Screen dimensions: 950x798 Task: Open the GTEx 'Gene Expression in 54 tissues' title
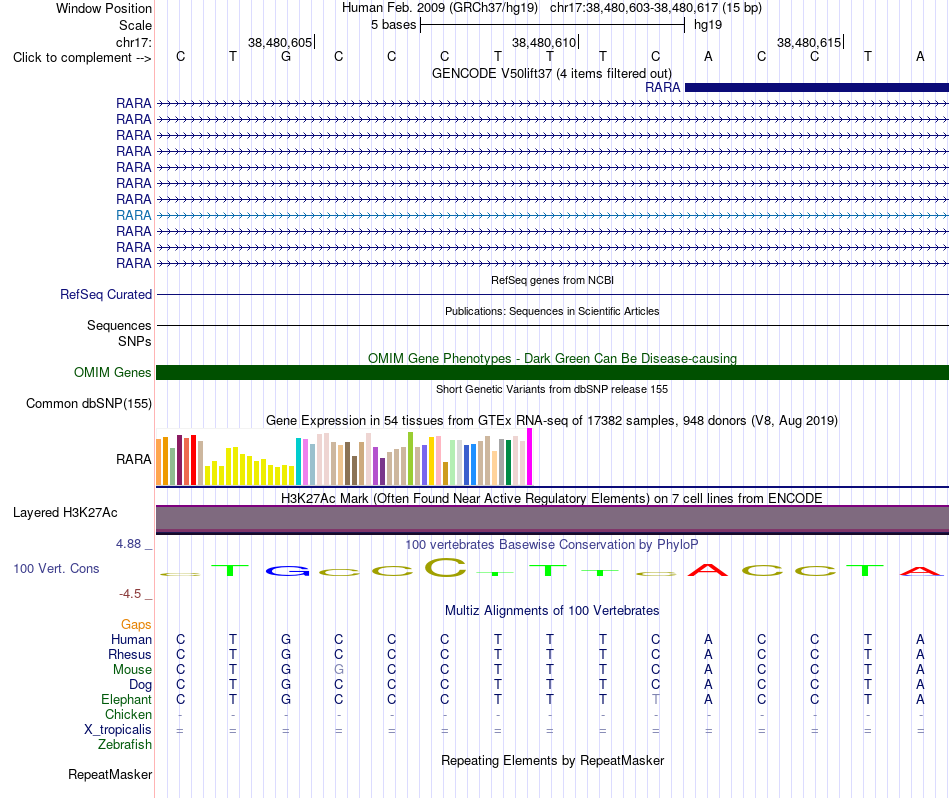[552, 421]
